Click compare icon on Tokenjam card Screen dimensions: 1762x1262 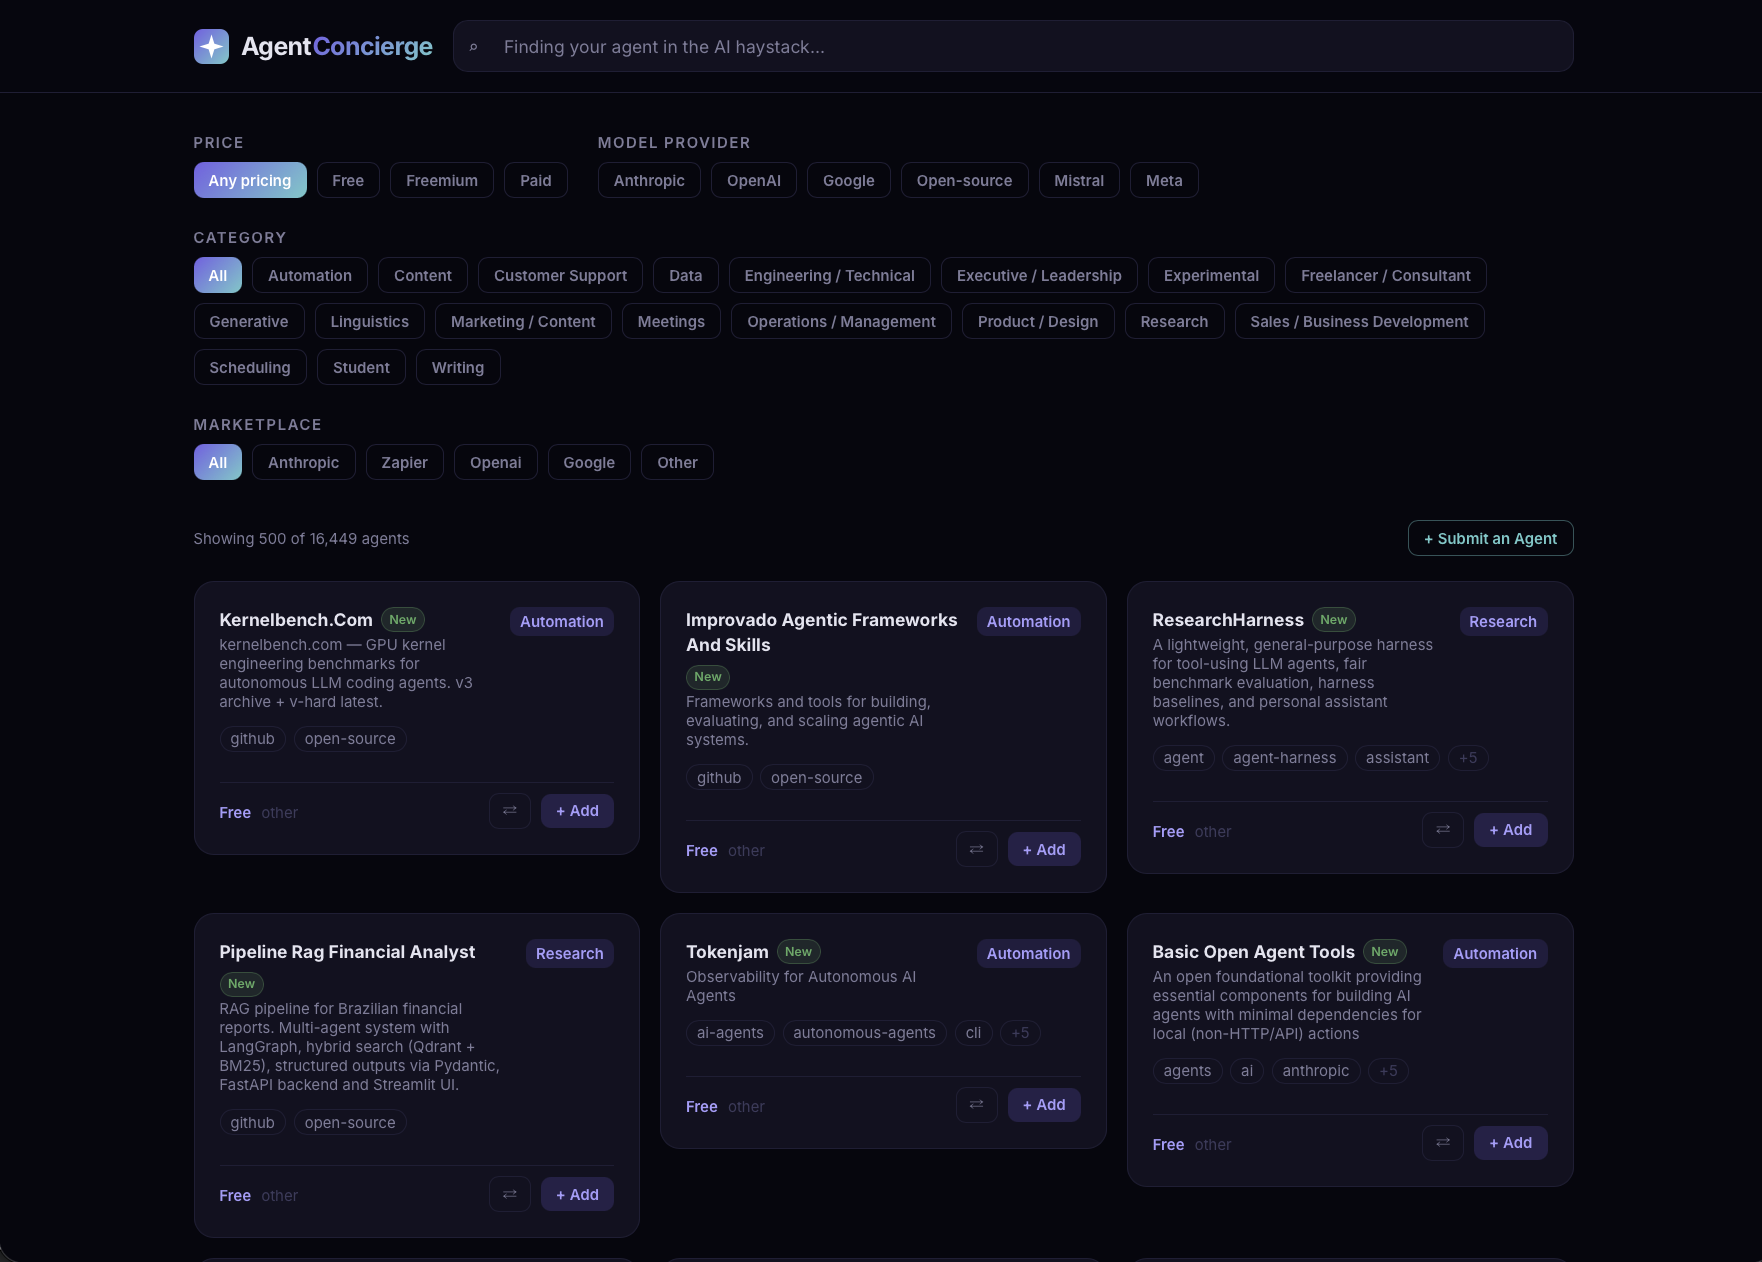tap(977, 1105)
